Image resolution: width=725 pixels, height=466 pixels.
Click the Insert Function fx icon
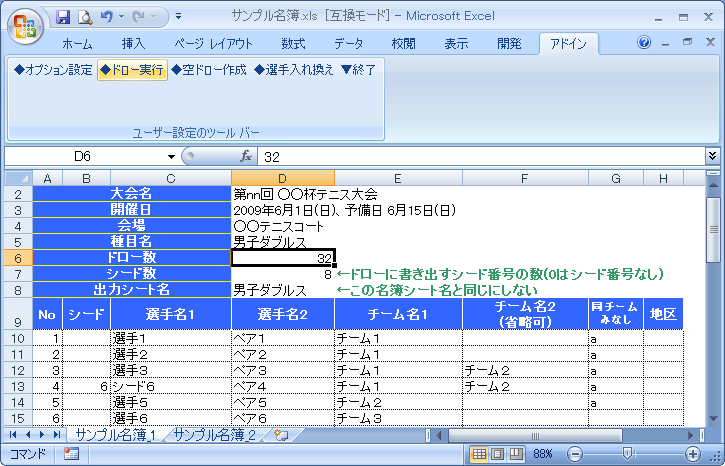(x=246, y=156)
